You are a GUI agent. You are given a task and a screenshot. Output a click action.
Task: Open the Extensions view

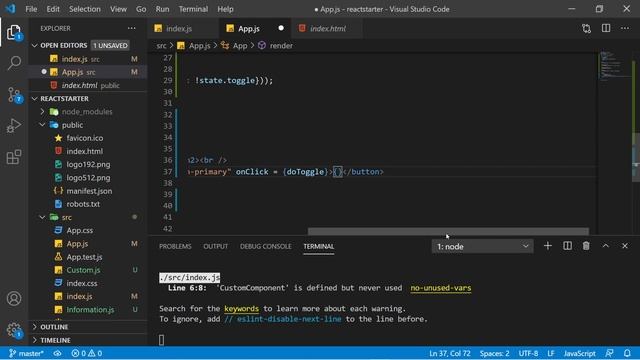tap(14, 157)
